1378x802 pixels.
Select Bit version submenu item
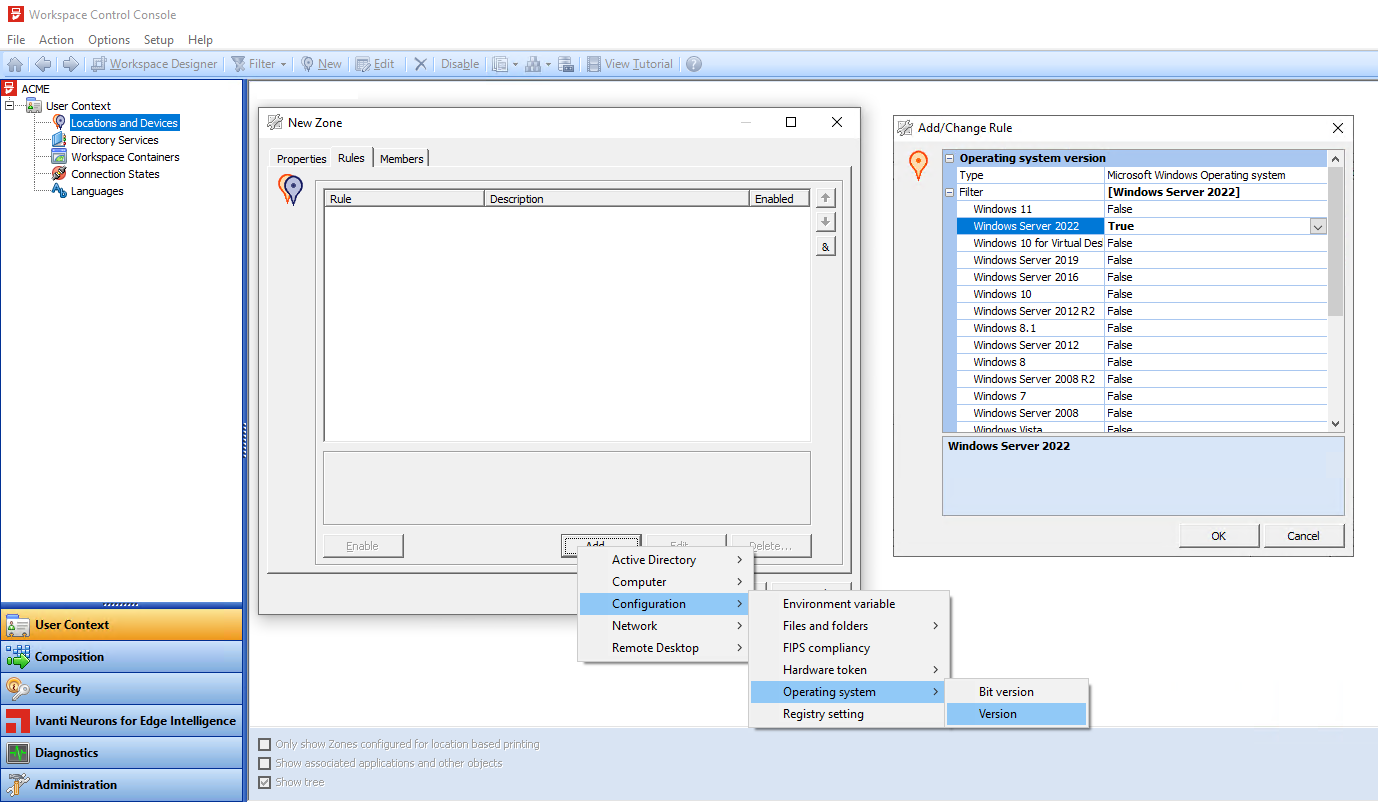(1017, 692)
